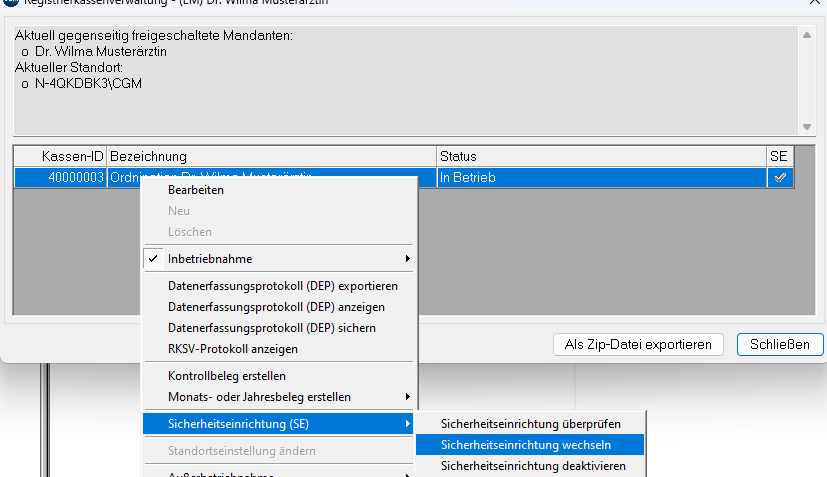Click the info panel scroll-up arrow
The image size is (827, 477).
(x=807, y=35)
